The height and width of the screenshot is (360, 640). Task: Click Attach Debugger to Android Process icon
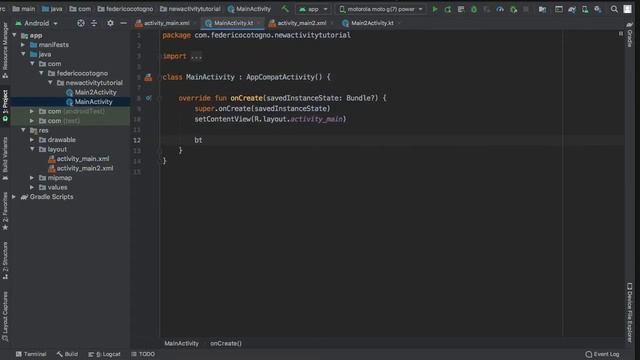coord(513,9)
